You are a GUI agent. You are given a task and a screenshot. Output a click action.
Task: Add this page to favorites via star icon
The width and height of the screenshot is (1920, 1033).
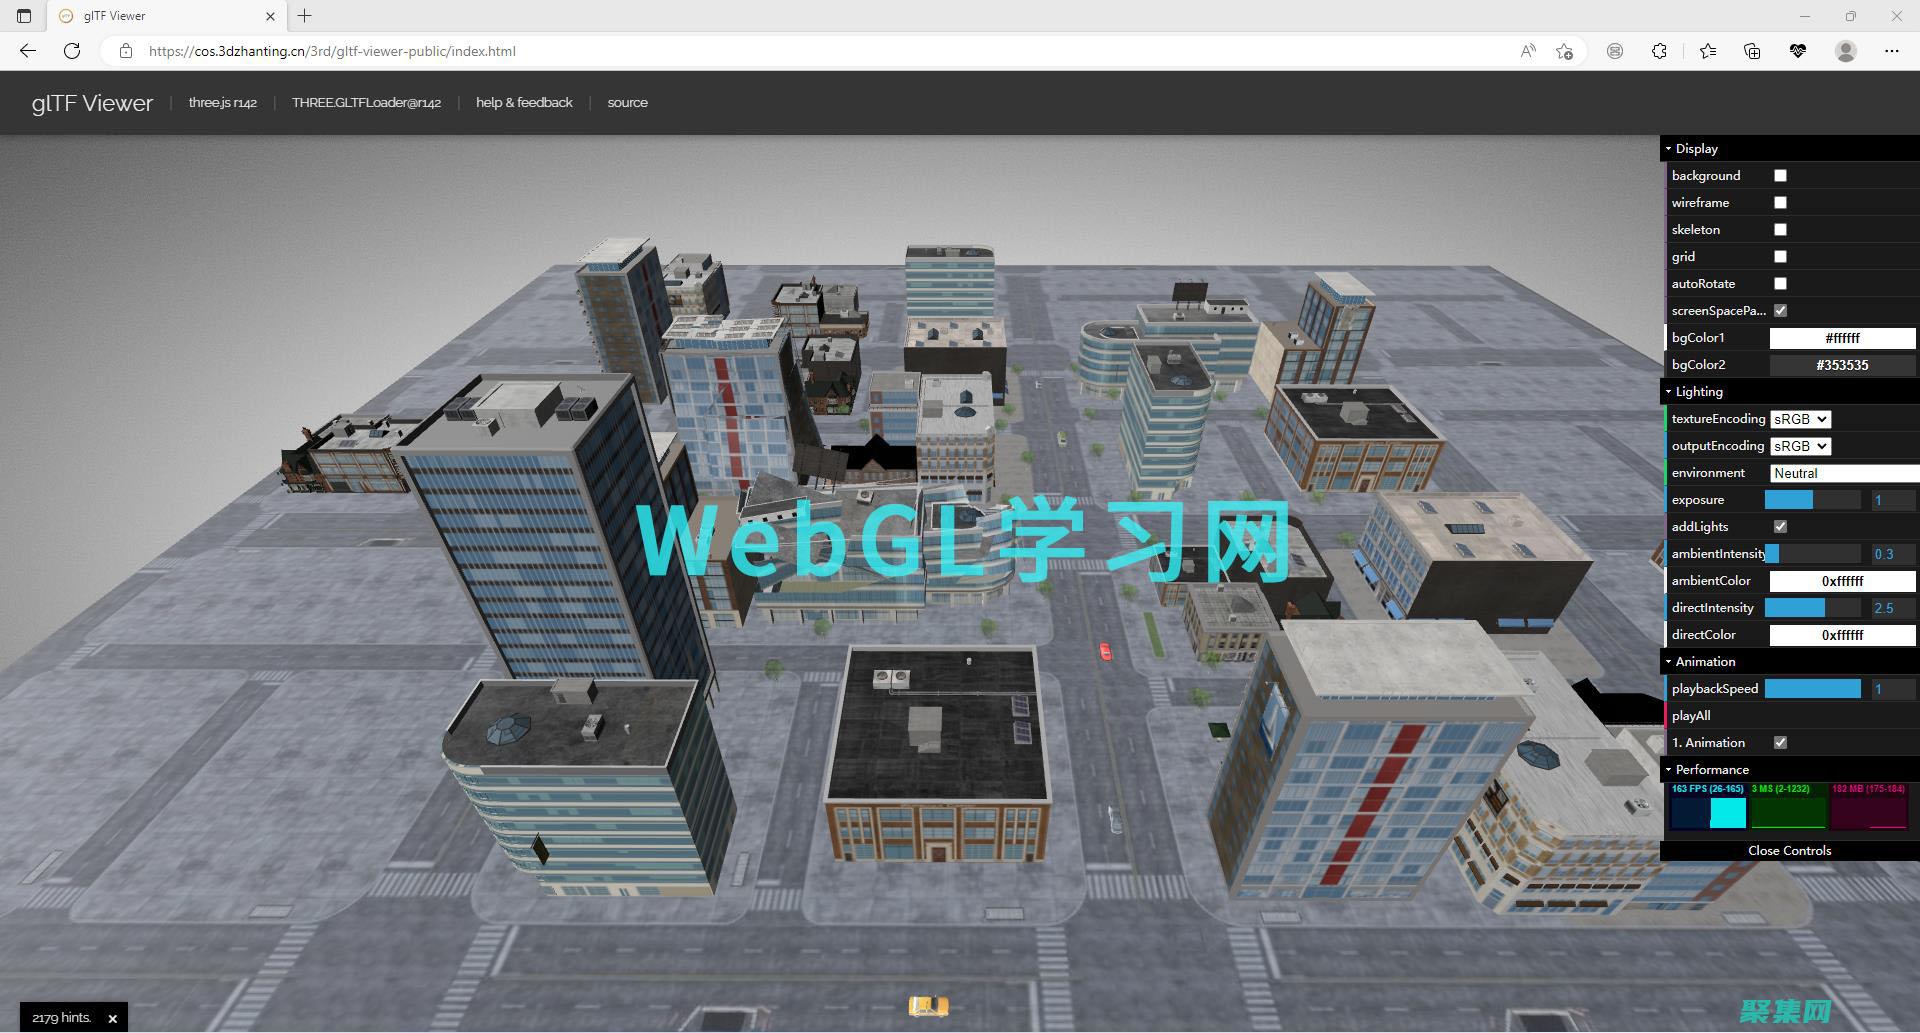1567,51
